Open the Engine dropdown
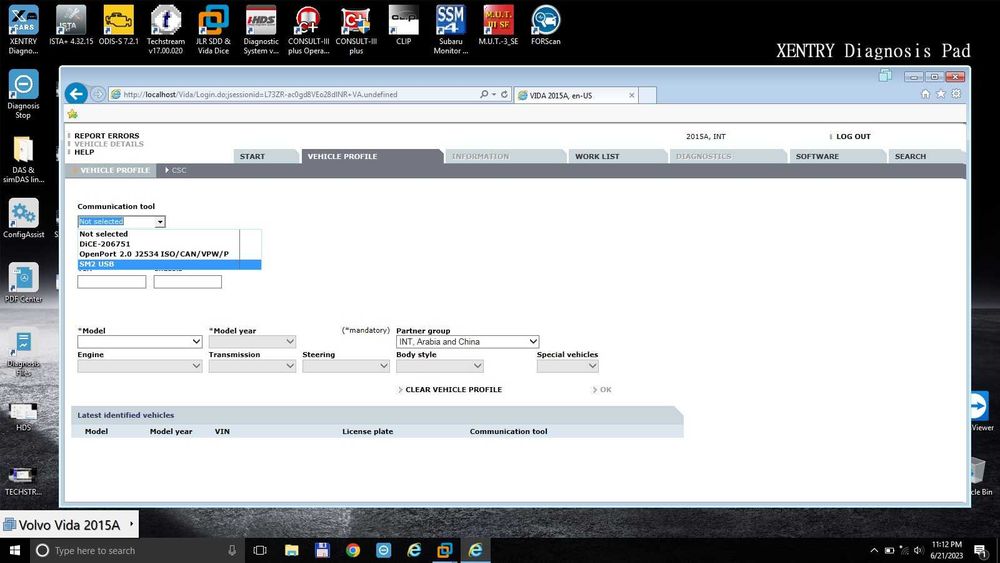The width and height of the screenshot is (1000, 563). (x=140, y=366)
